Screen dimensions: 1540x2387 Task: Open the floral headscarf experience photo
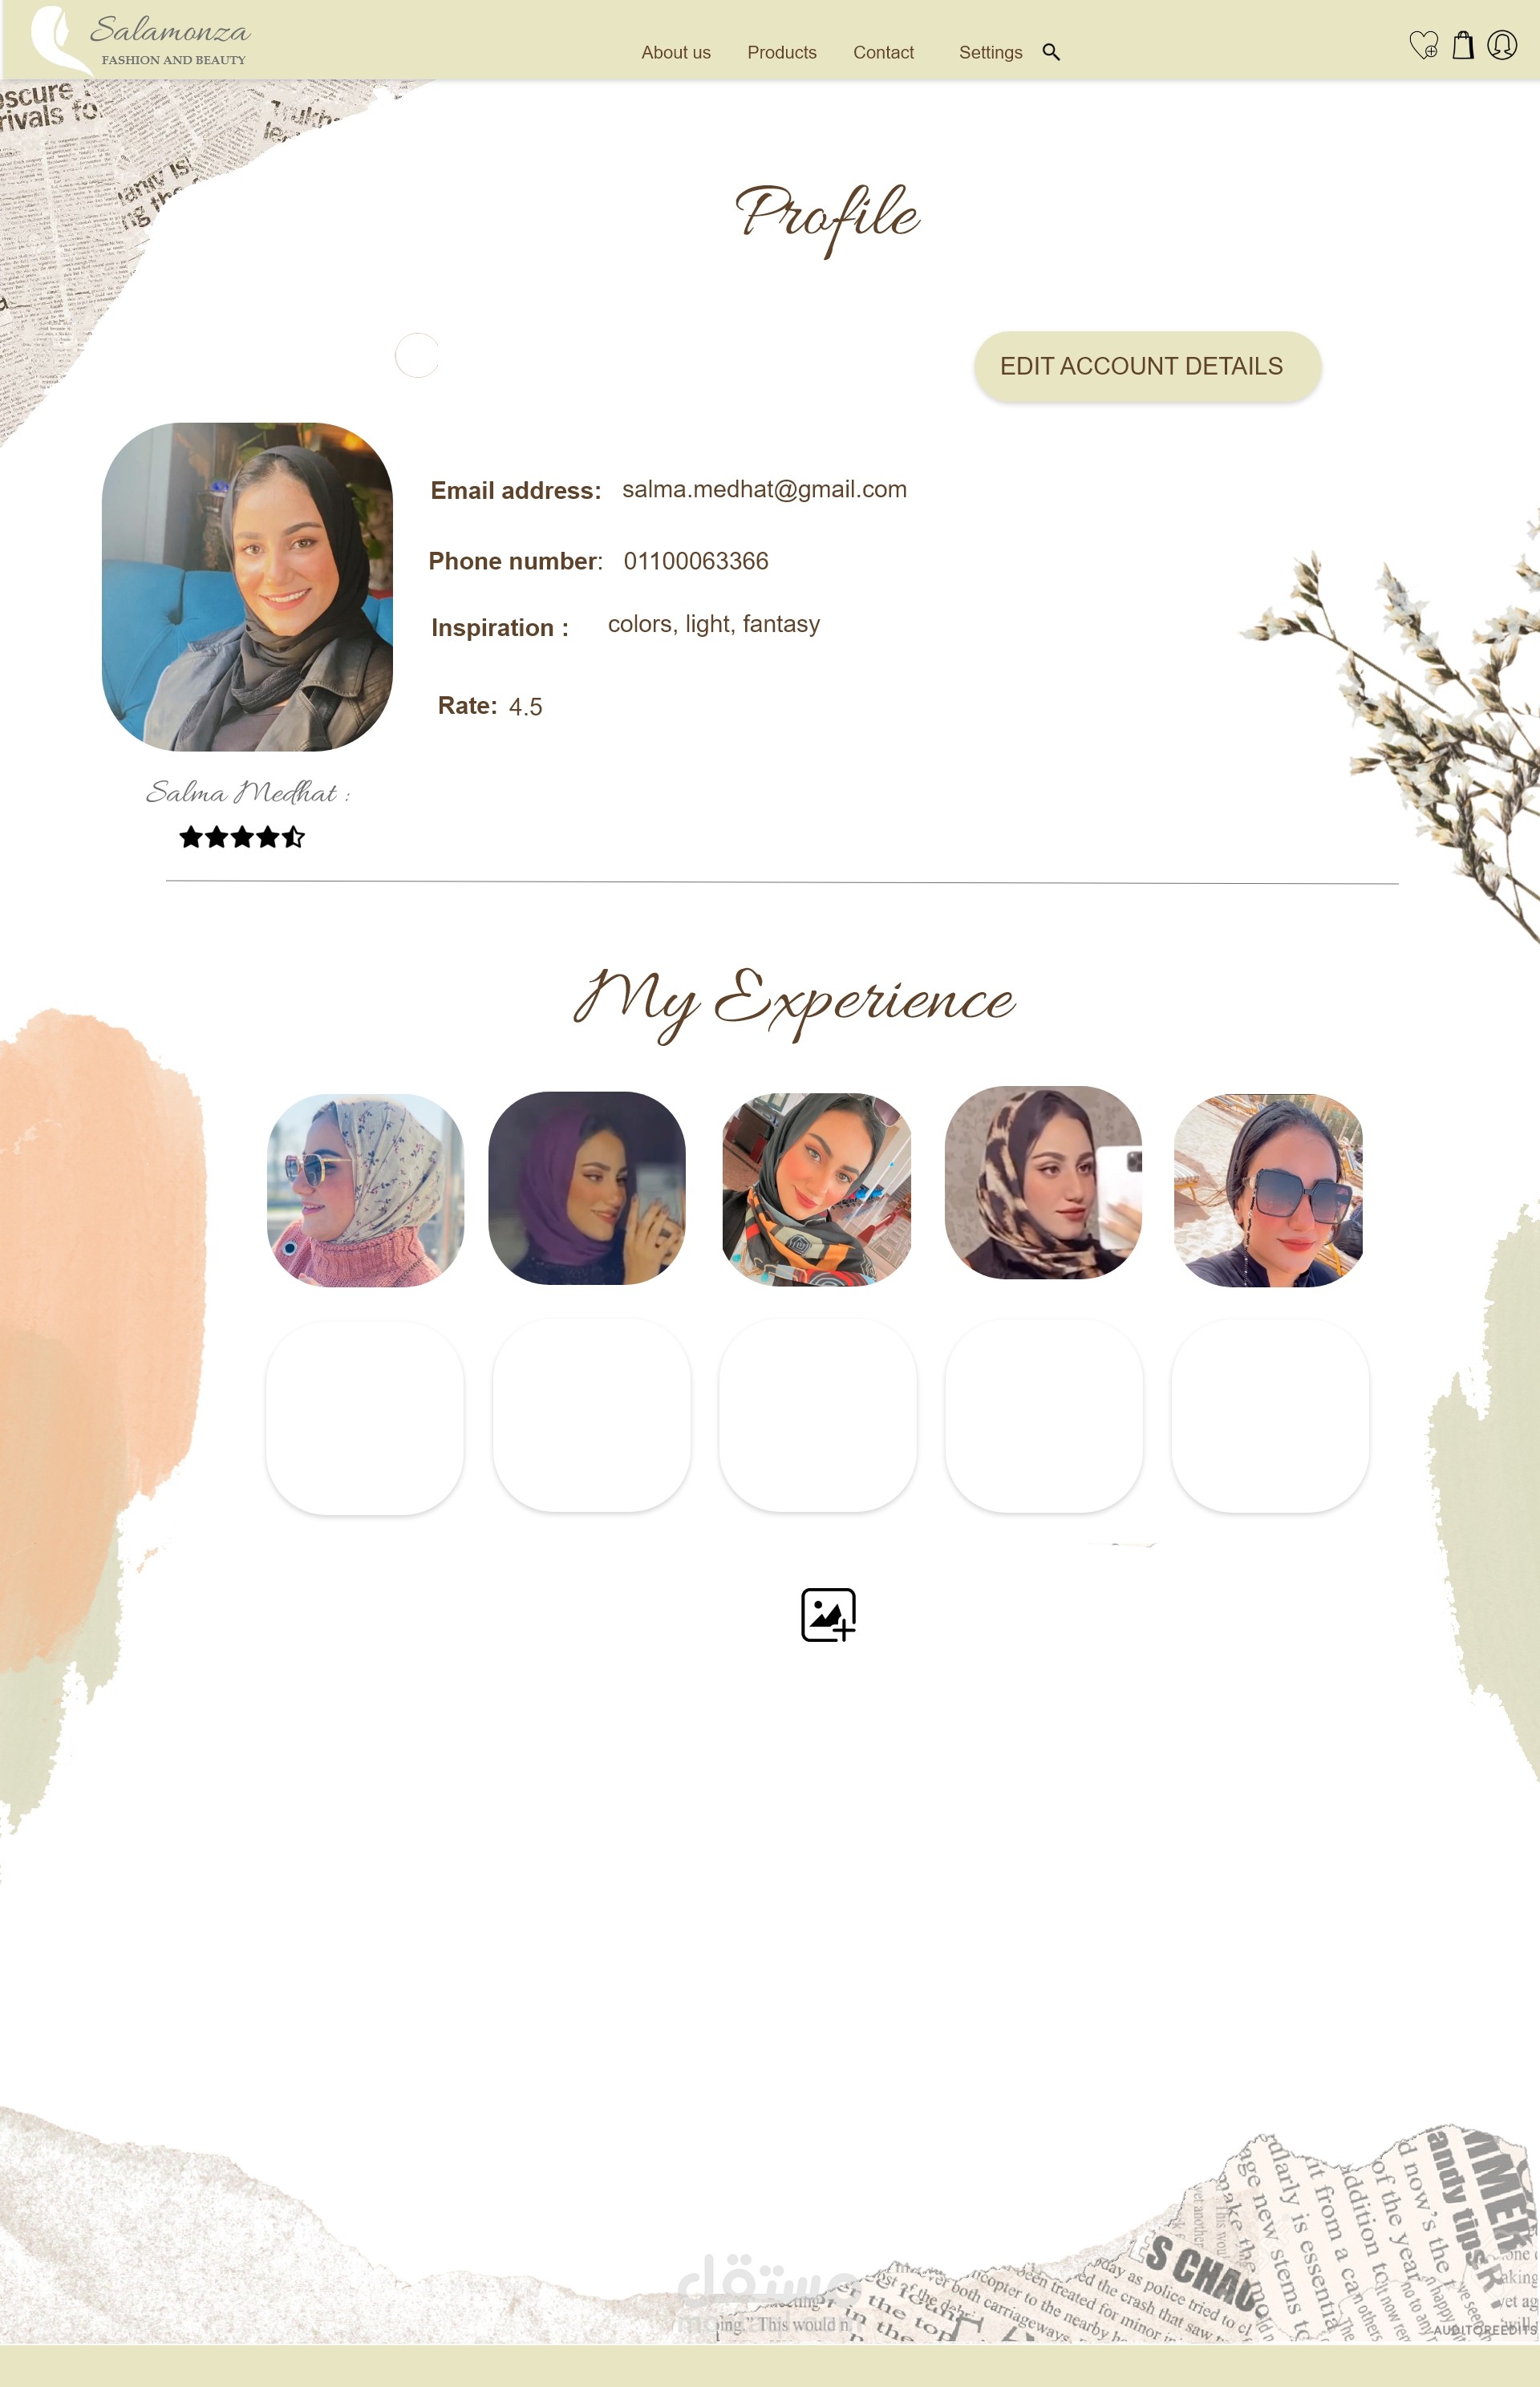tap(365, 1189)
